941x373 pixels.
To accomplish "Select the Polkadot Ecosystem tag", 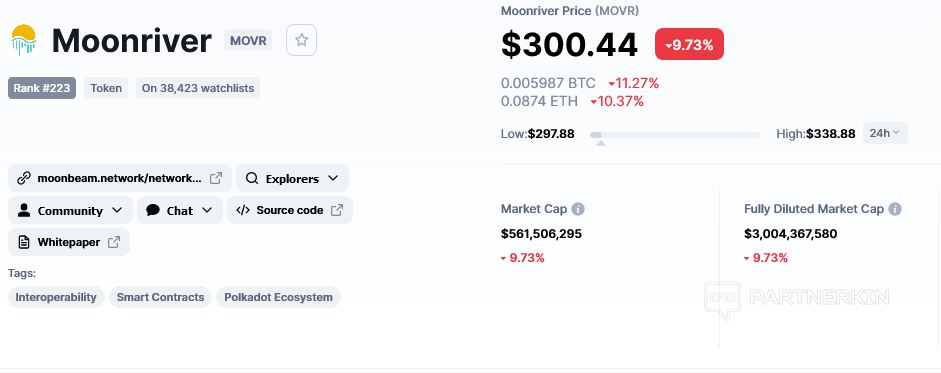I will 278,297.
